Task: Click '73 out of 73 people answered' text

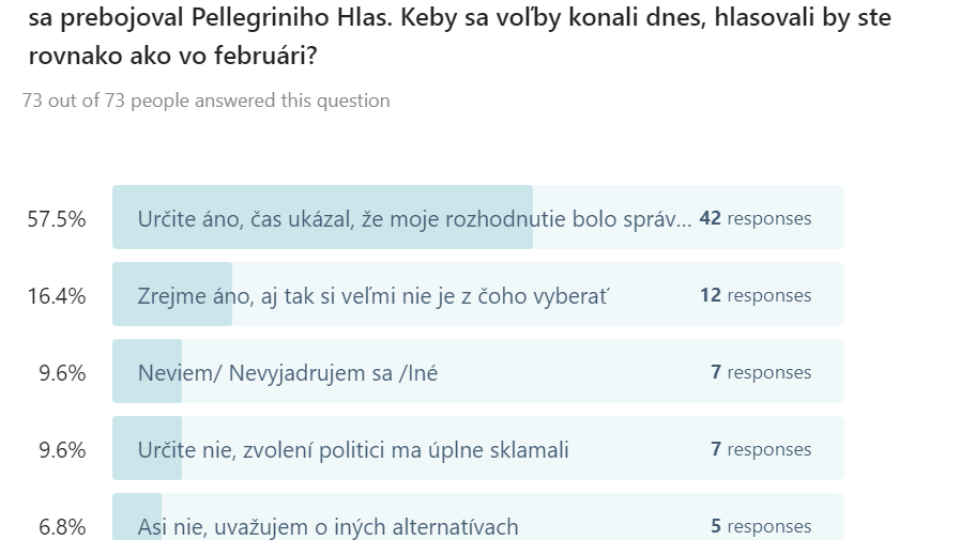Action: click(206, 100)
